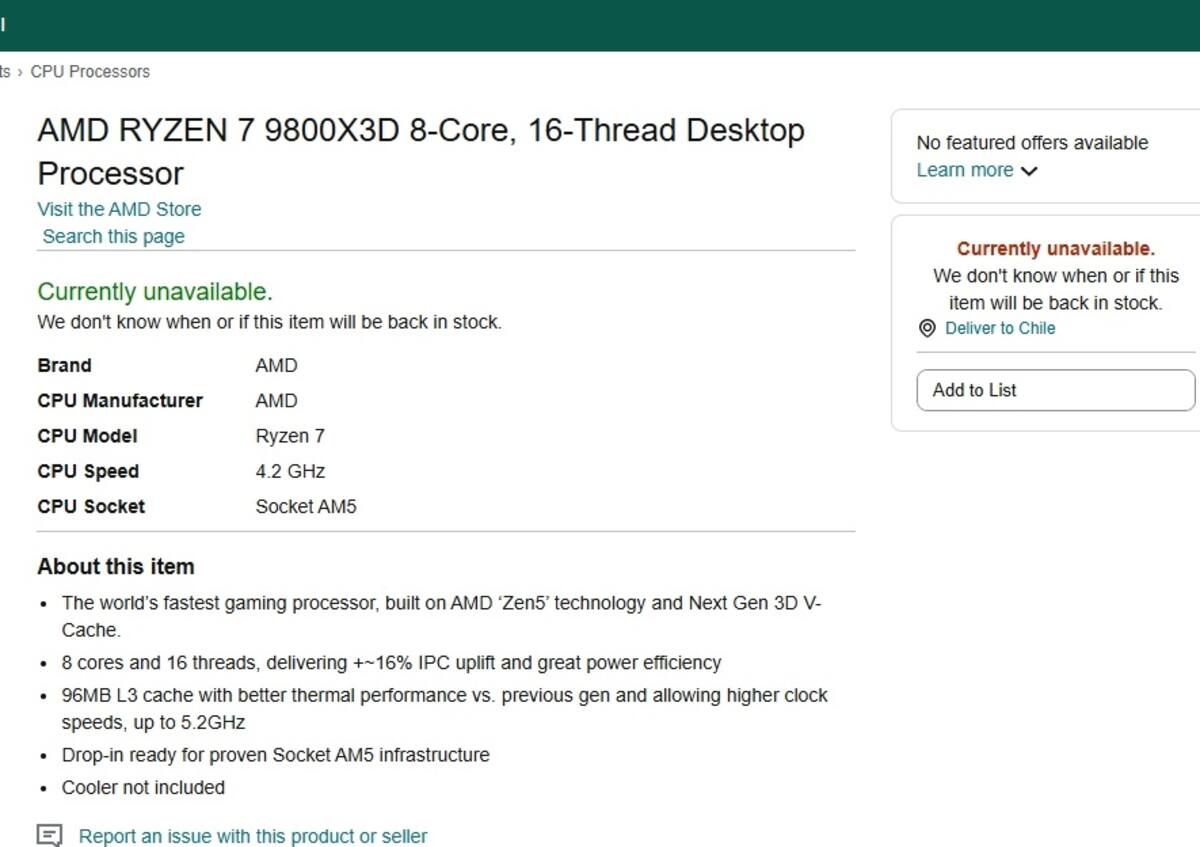Visit the AMD Store link
1200x847 pixels.
(119, 209)
